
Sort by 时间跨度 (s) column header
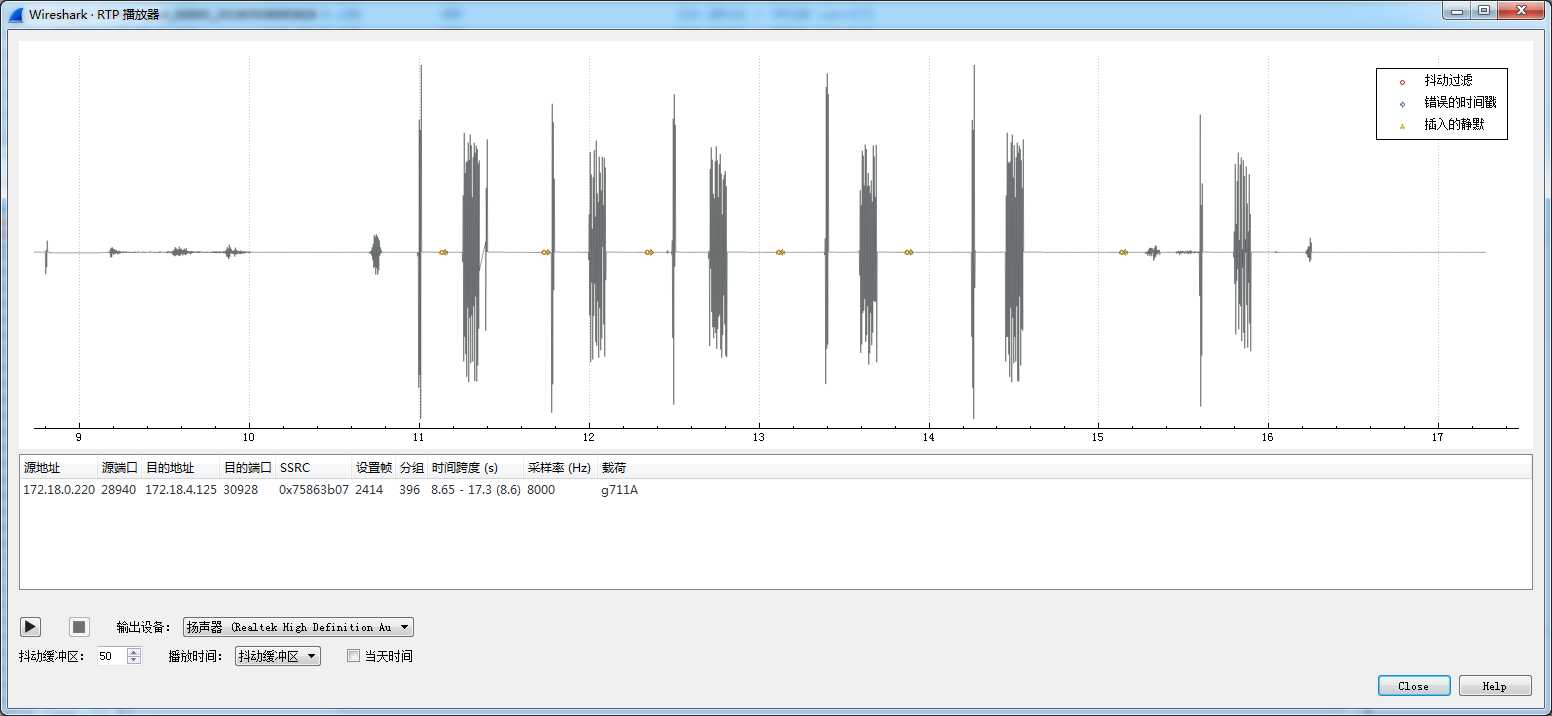click(x=475, y=467)
